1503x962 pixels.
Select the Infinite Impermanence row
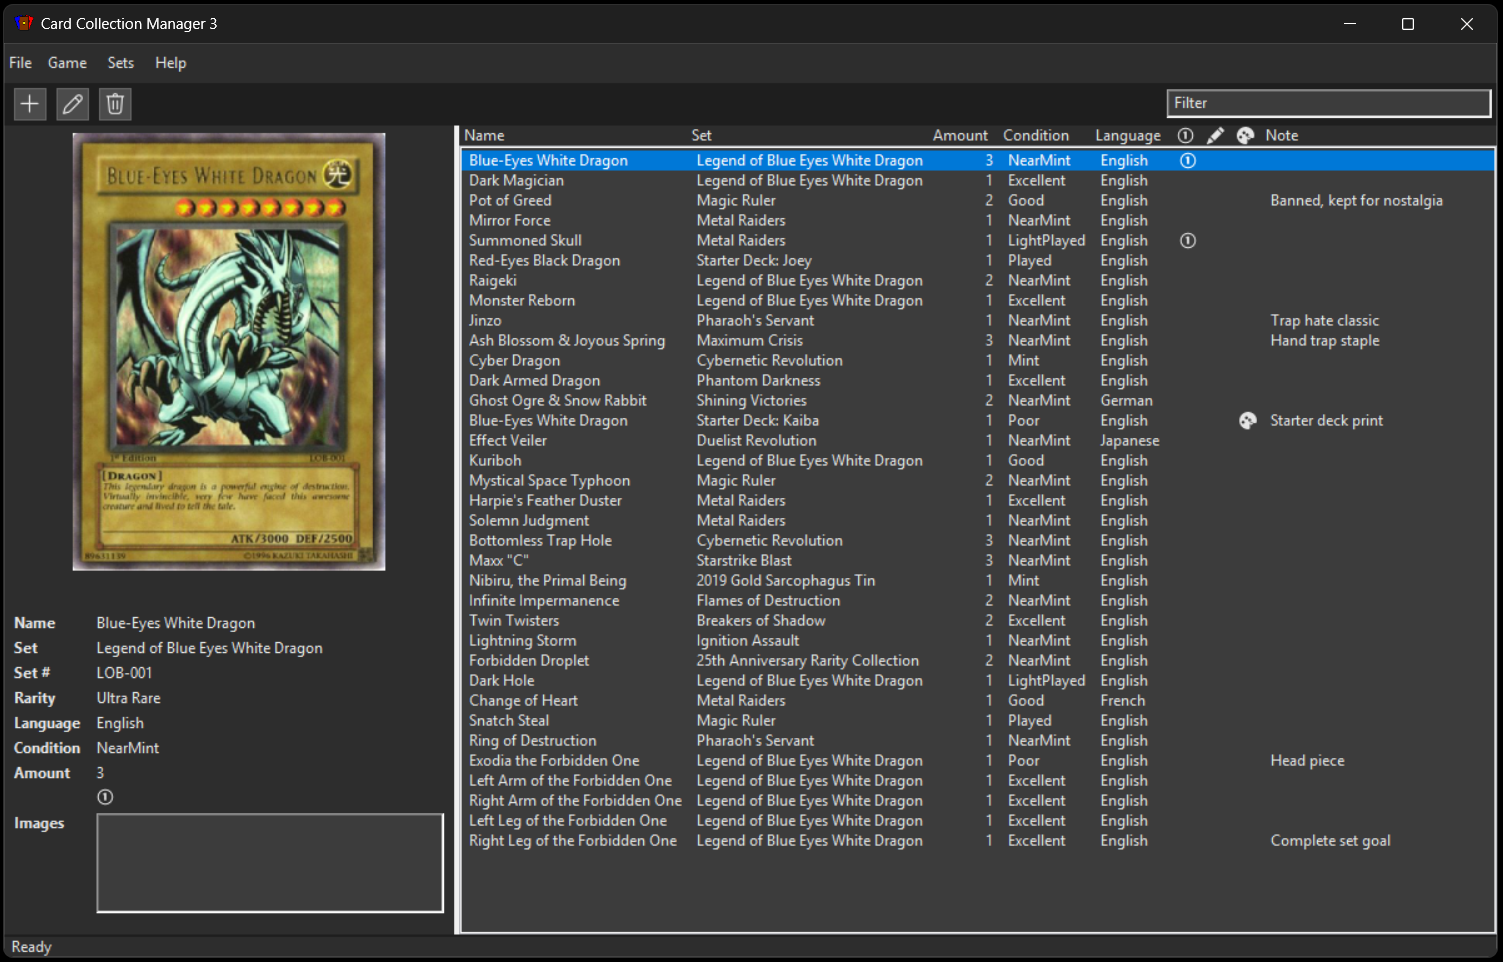click(x=978, y=600)
